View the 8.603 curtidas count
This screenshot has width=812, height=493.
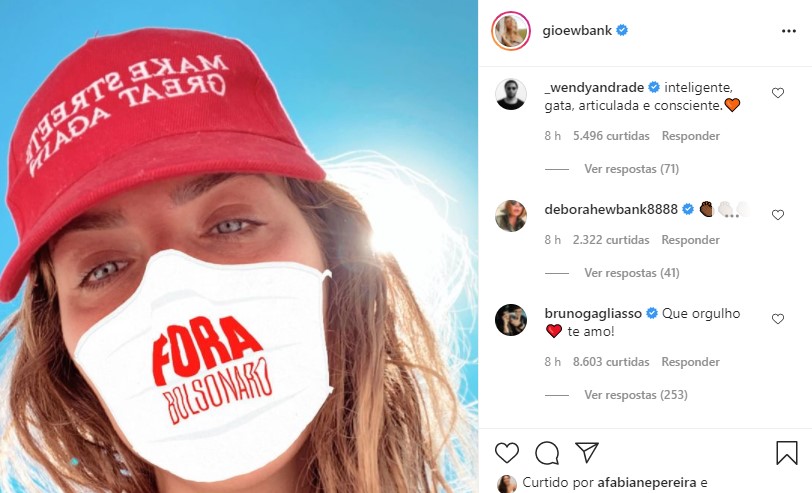pos(611,361)
